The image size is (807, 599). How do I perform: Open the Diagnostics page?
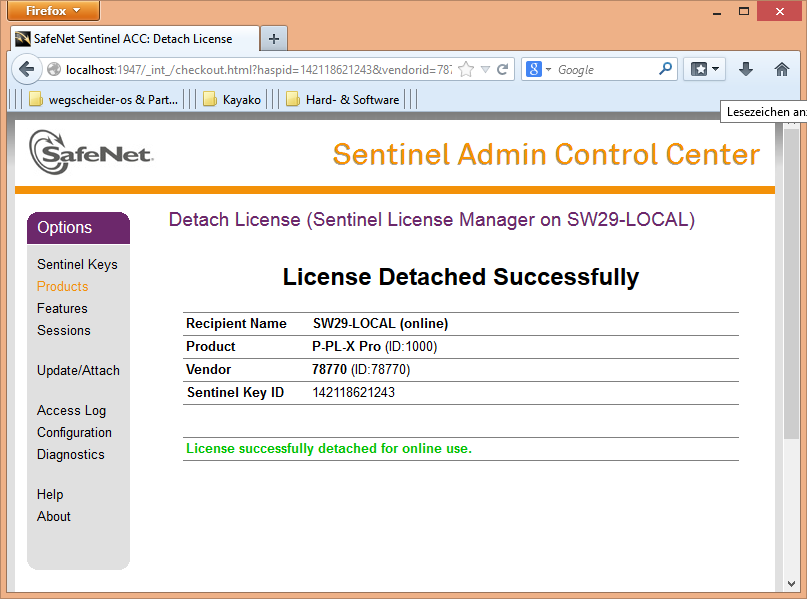coord(71,455)
